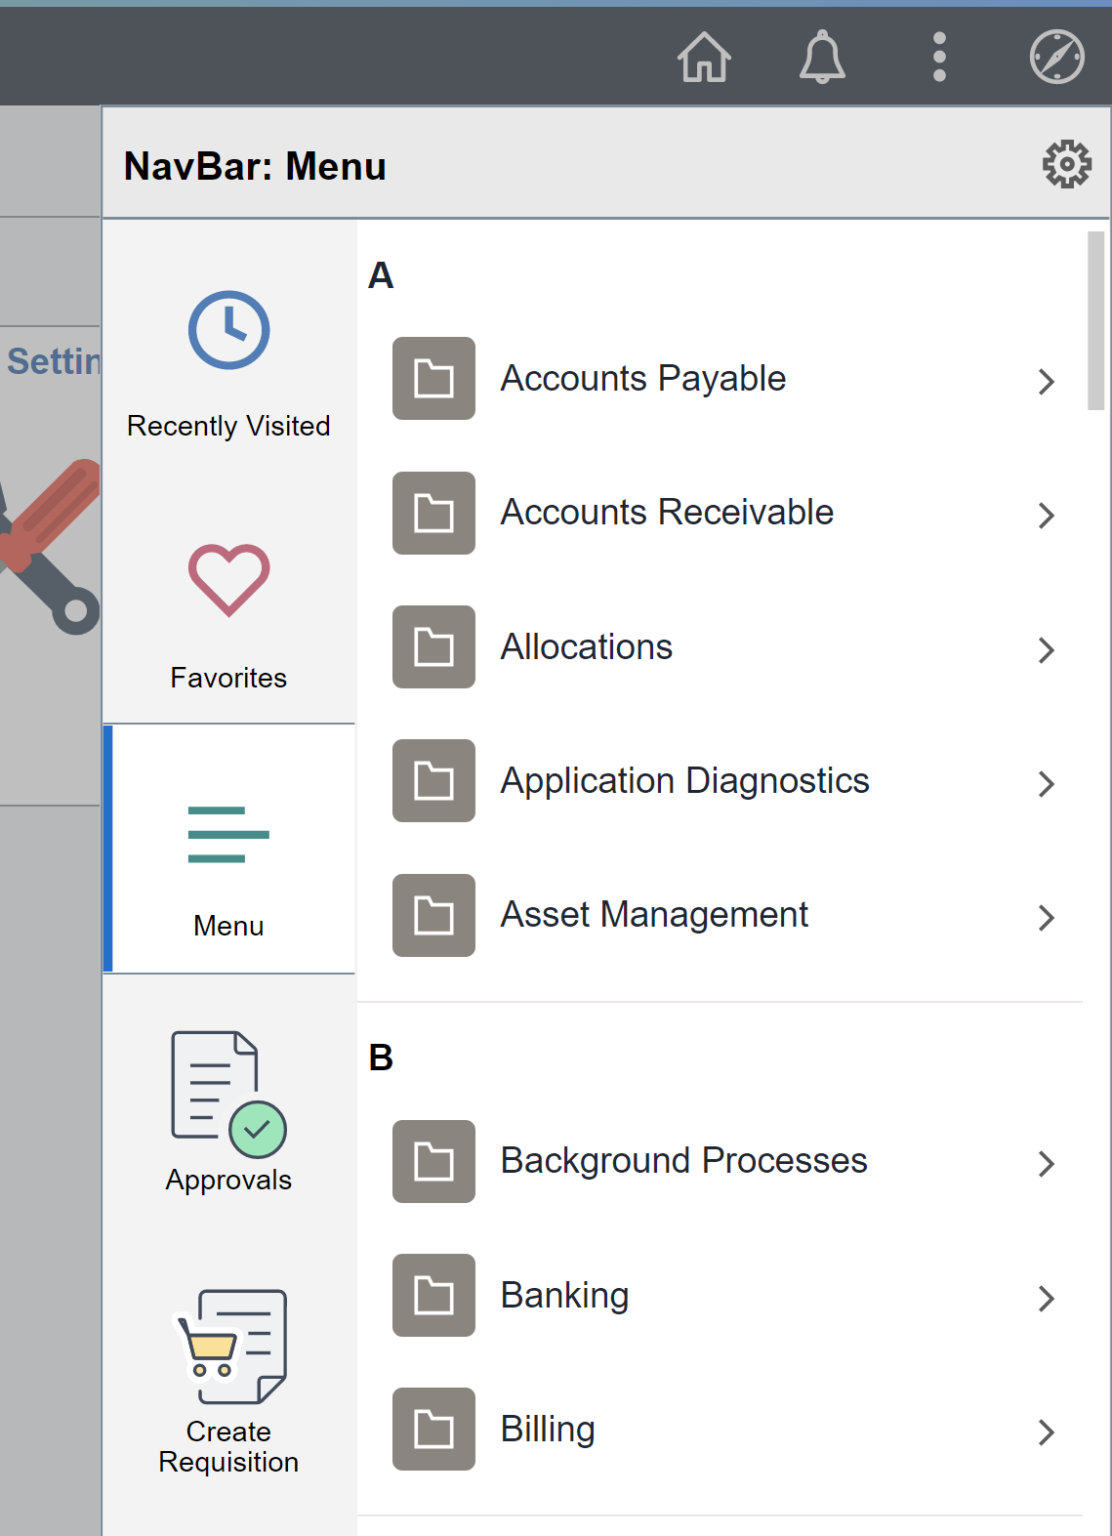Expand the Background Processes submenu
This screenshot has height=1536, width=1112.
tap(1046, 1163)
